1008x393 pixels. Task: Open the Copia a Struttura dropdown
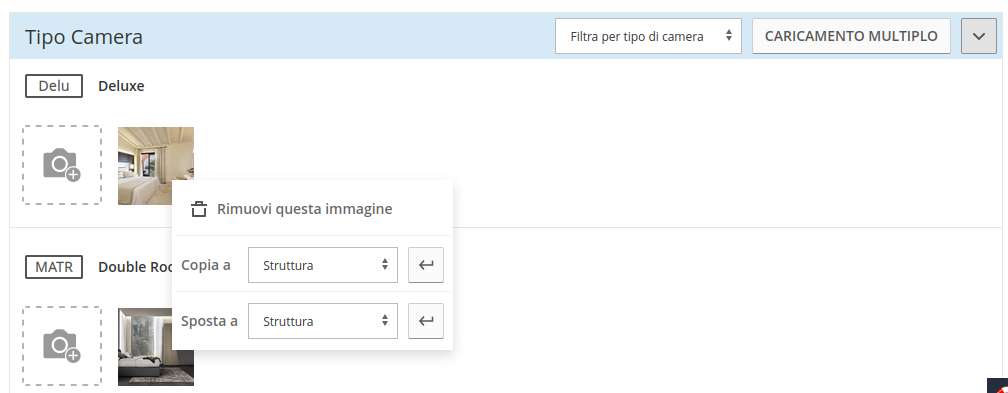tap(323, 265)
